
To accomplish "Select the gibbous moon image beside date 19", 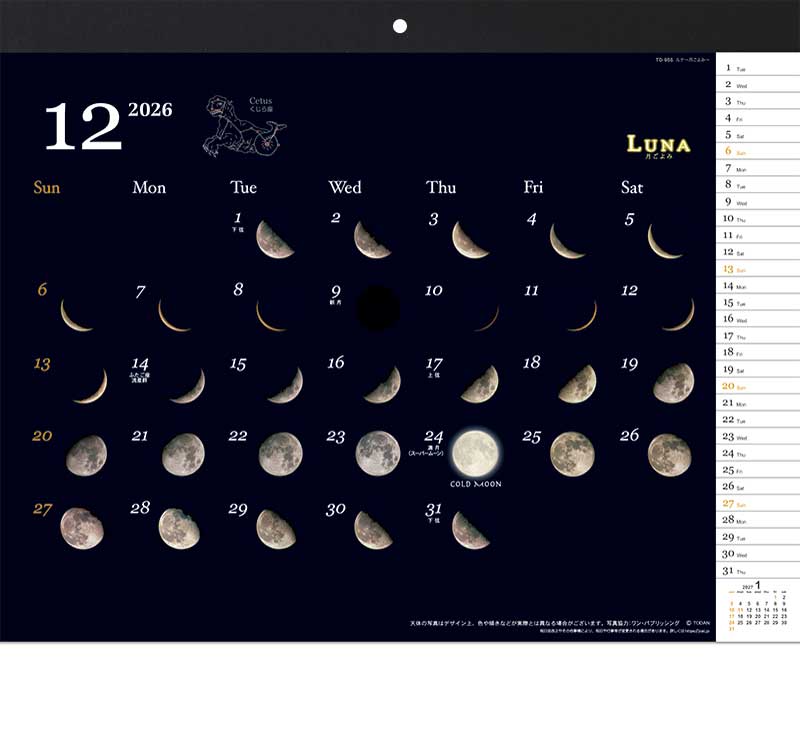I will (673, 383).
